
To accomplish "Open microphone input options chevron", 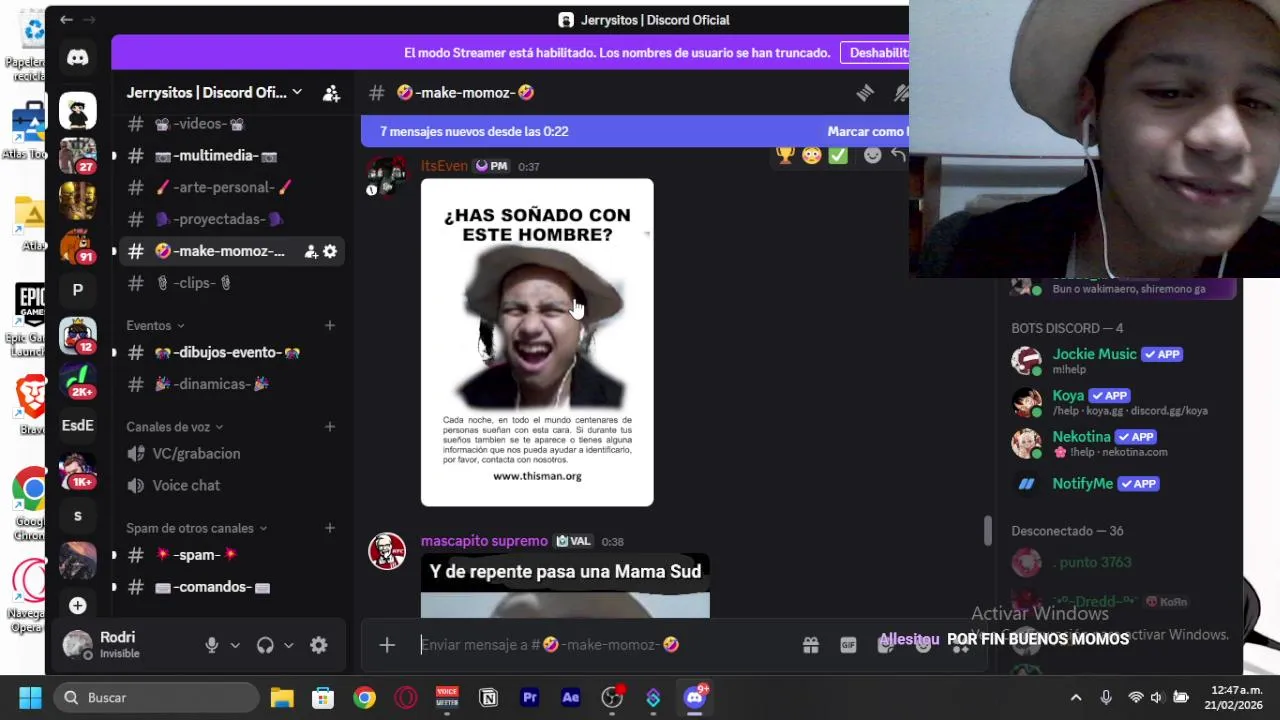I will coord(235,645).
